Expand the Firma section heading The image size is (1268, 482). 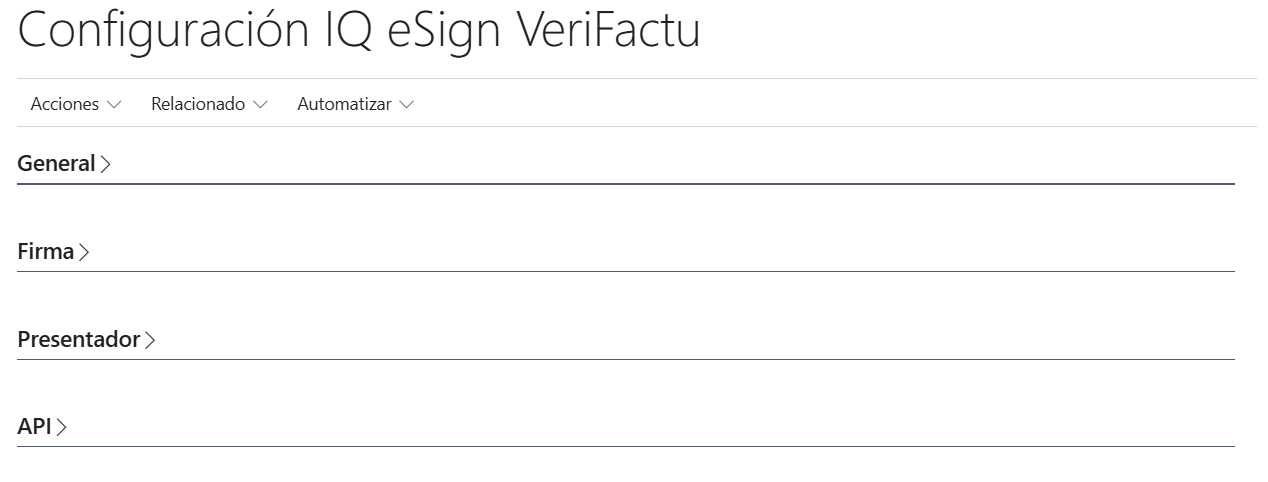point(46,251)
